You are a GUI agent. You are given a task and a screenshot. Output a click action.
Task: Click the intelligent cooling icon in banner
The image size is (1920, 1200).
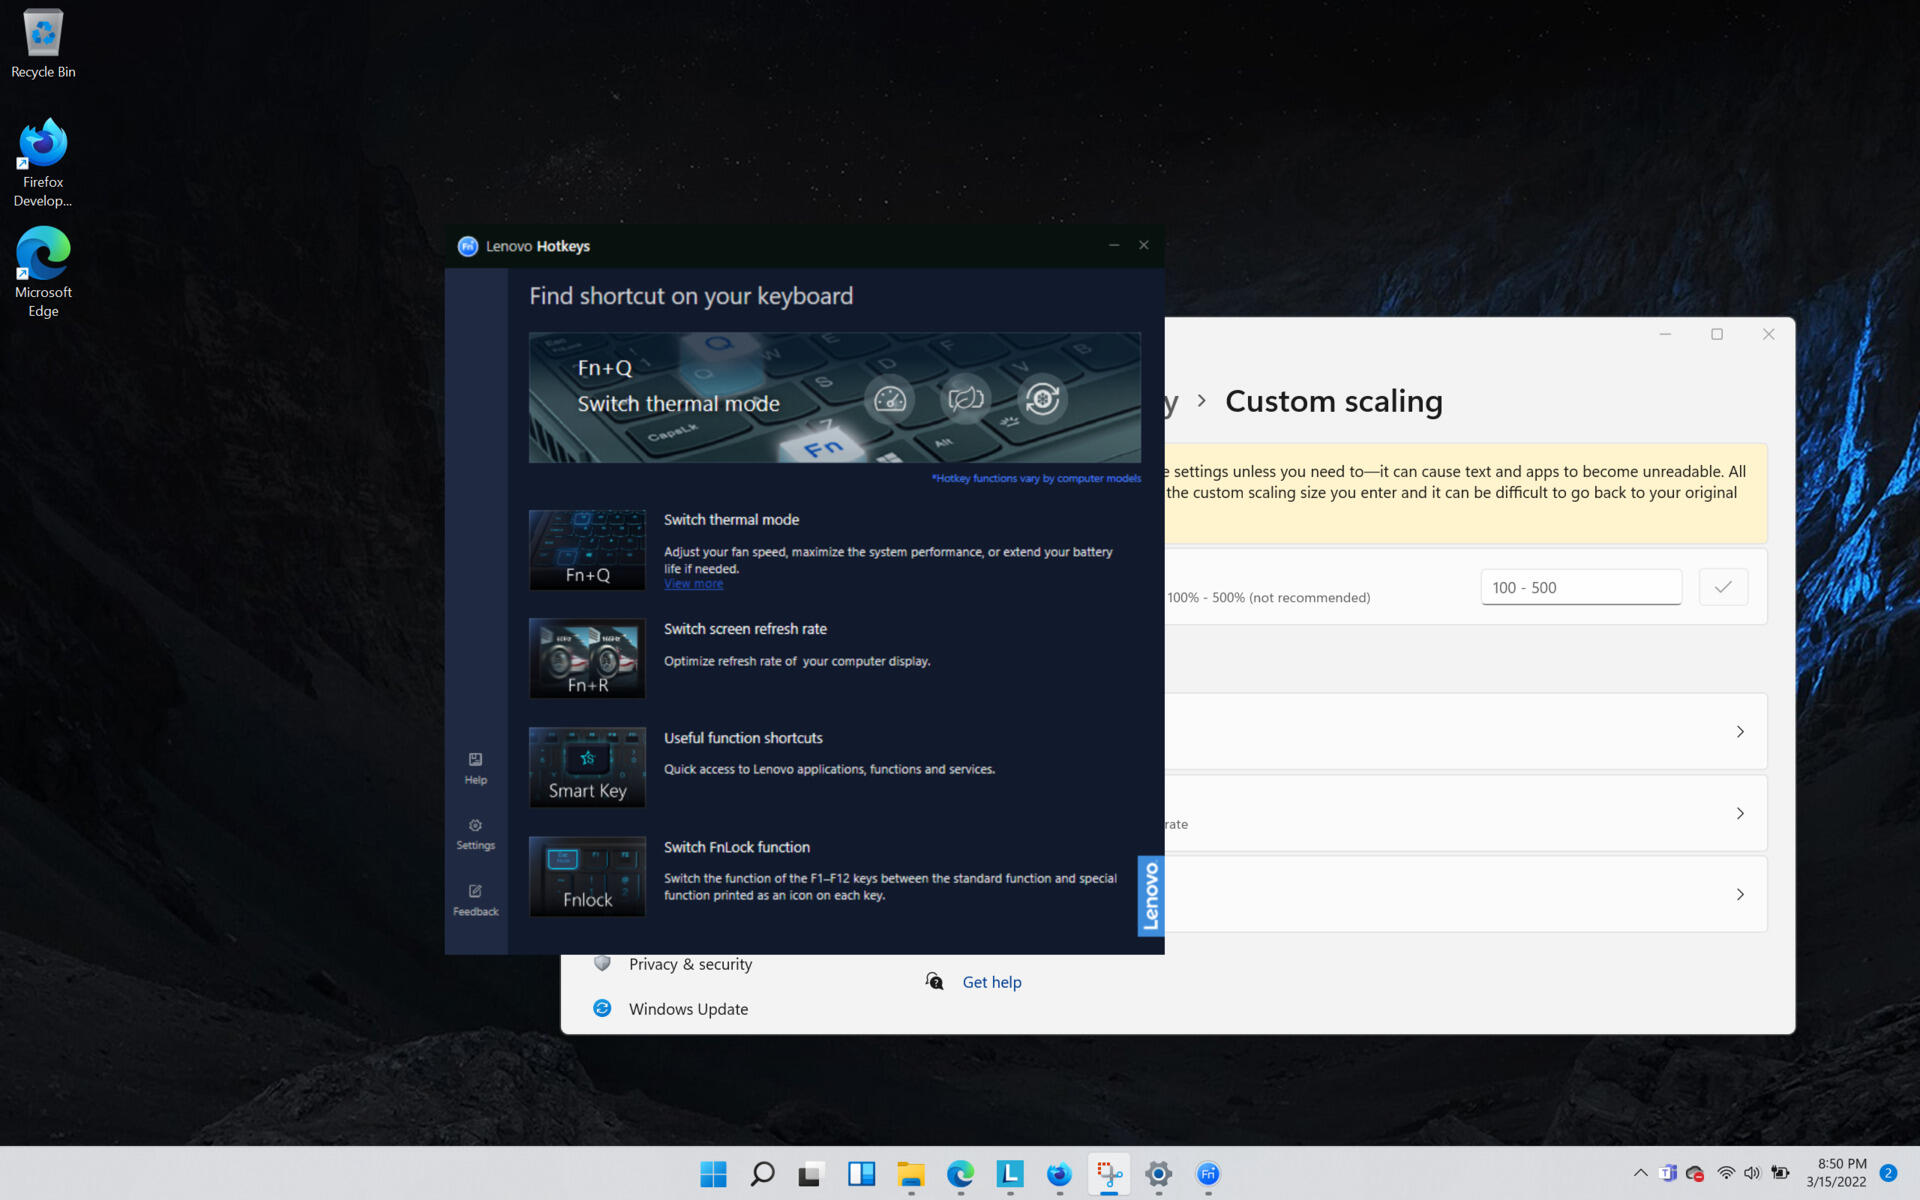click(x=1042, y=399)
